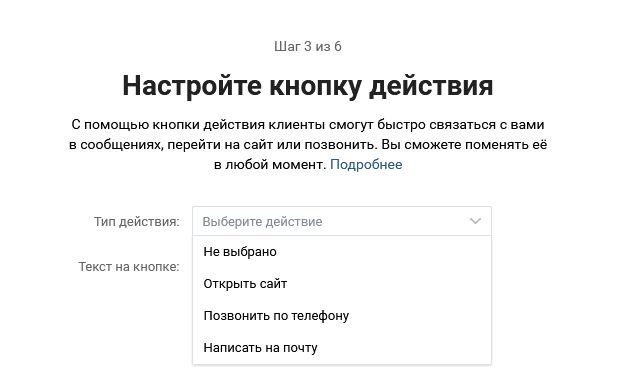Click the dropdown chevron arrow icon

[475, 221]
